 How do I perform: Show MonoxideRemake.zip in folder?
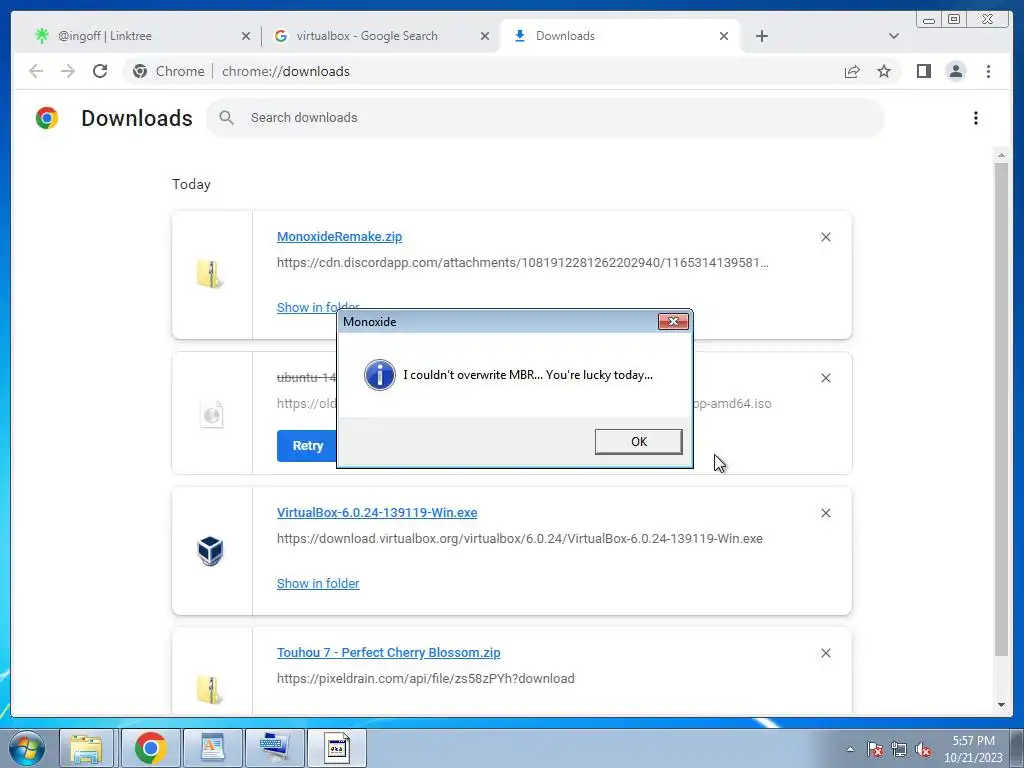[317, 307]
